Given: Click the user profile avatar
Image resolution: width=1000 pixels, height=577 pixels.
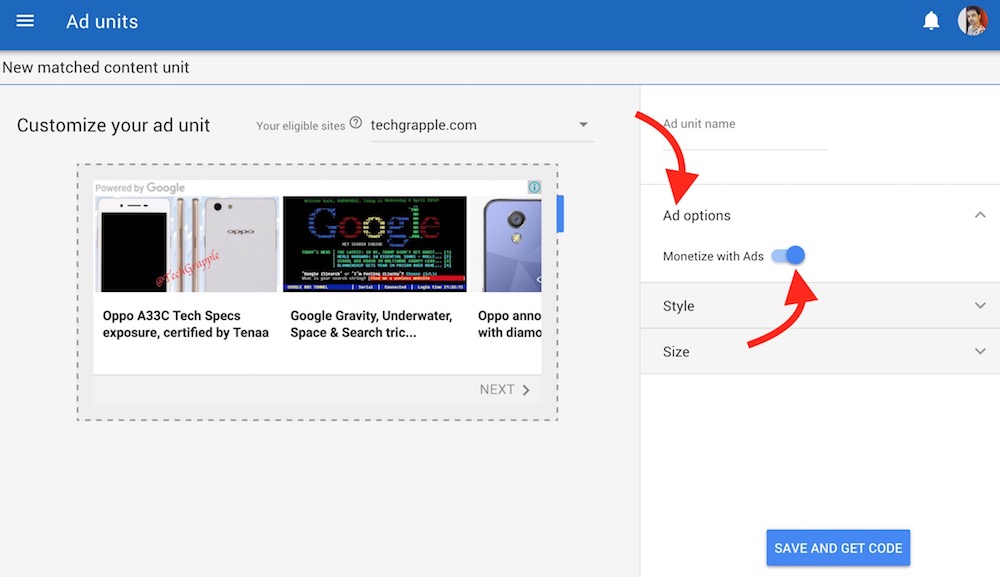Looking at the screenshot, I should pos(971,21).
